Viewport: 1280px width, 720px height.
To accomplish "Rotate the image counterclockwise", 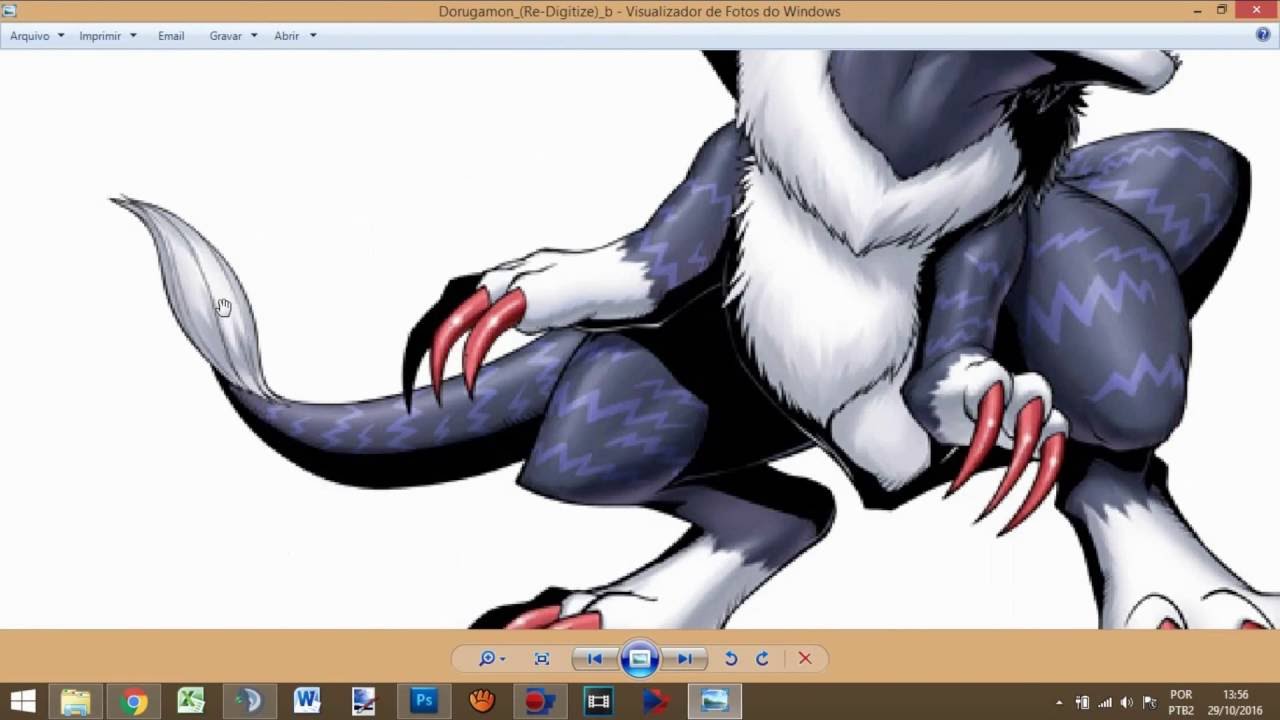I will (731, 658).
